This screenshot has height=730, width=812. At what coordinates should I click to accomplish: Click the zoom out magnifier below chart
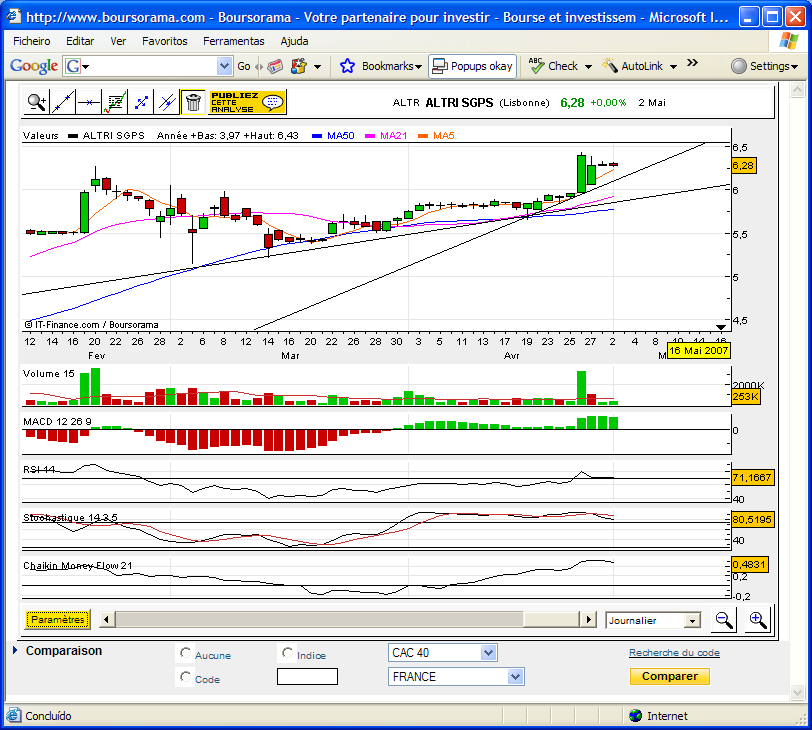pos(723,620)
